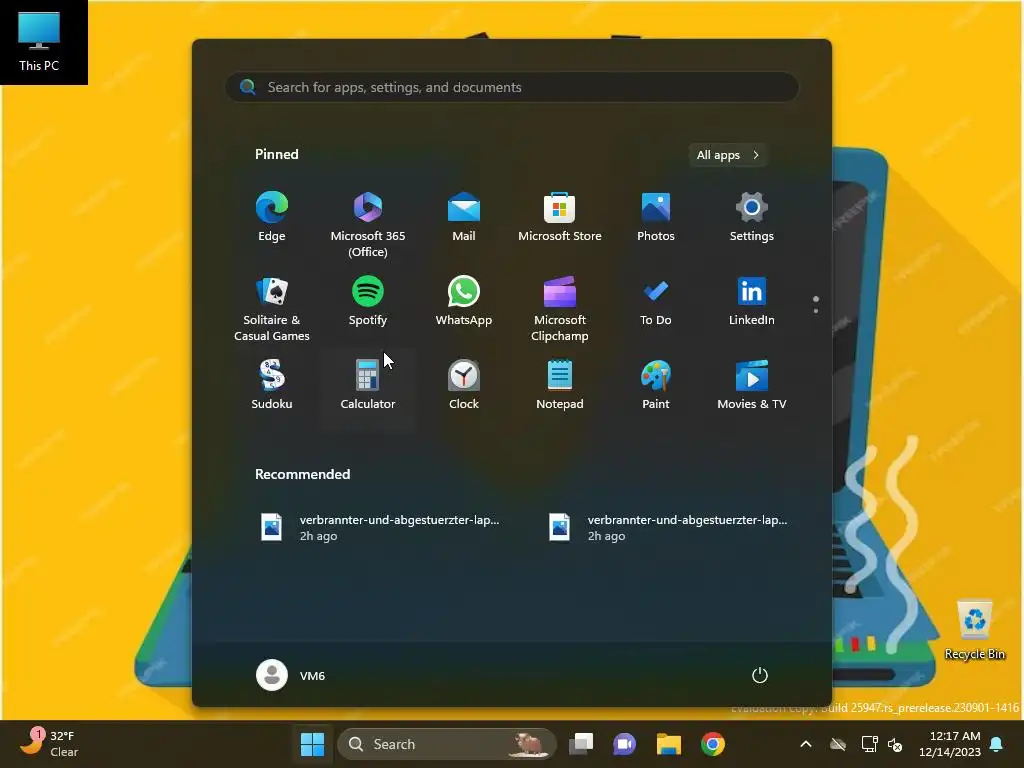Screen dimensions: 1024x768
Task: Launch the Photos app
Action: (656, 217)
